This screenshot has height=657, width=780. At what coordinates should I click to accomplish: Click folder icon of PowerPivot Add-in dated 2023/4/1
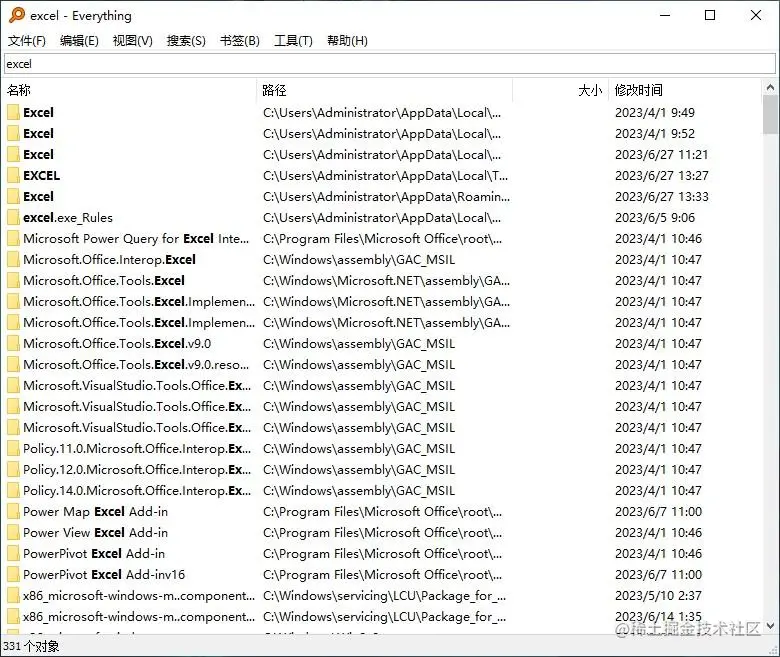13,554
